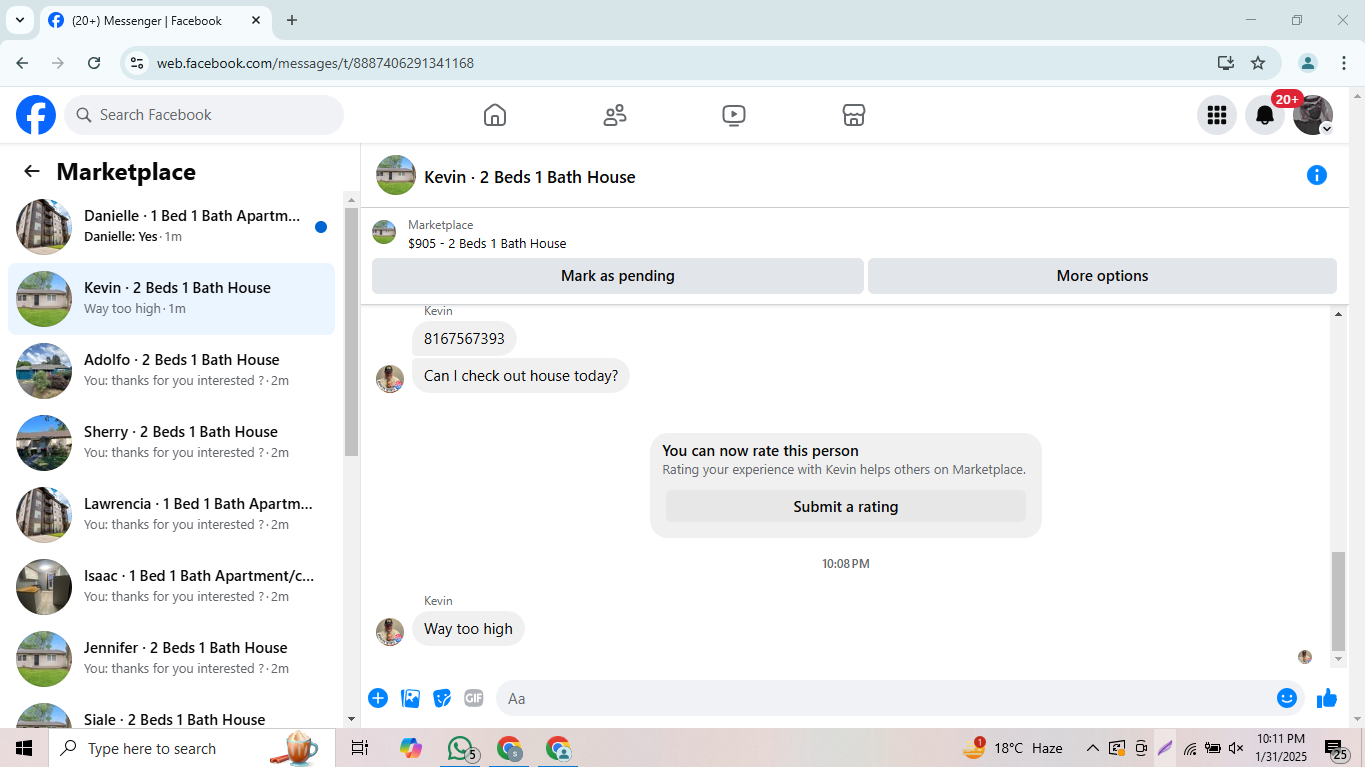Open Lawrencia's 1 Bed 1 Bath Apartment chat
The width and height of the screenshot is (1365, 767).
tap(171, 514)
